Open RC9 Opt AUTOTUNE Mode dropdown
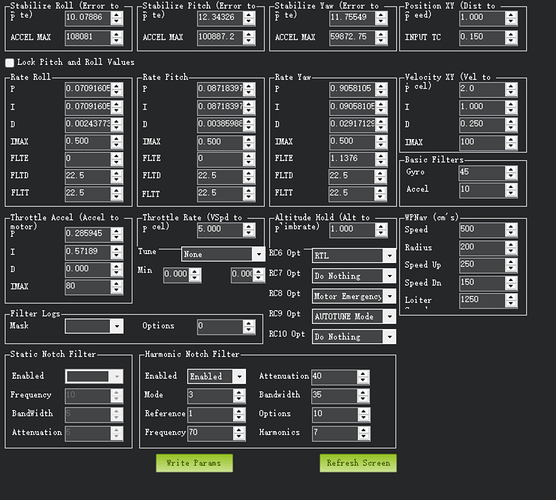556x500 pixels. [x=354, y=316]
